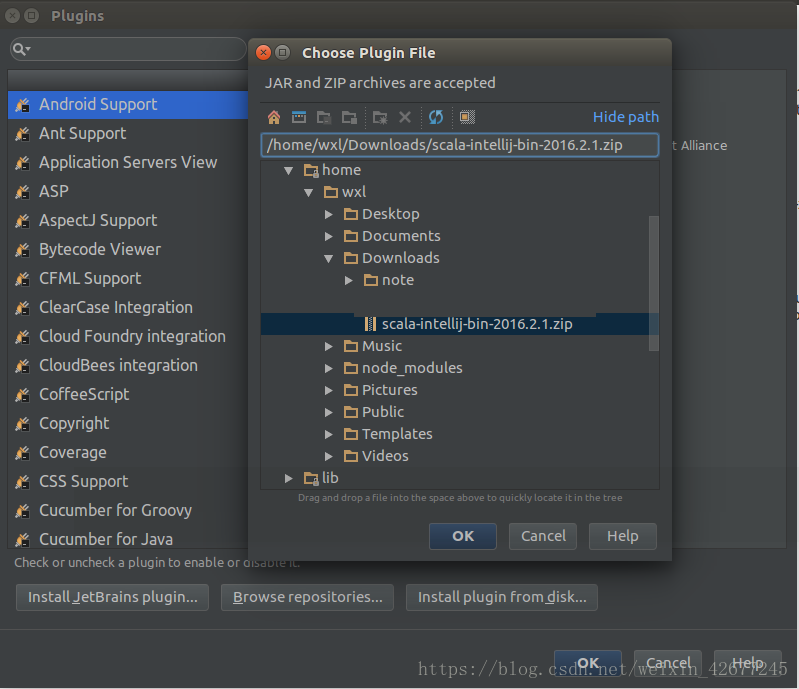The image size is (799, 689).
Task: Select scala-intellij-bin-2016.2.1.zip file row
Action: point(460,324)
